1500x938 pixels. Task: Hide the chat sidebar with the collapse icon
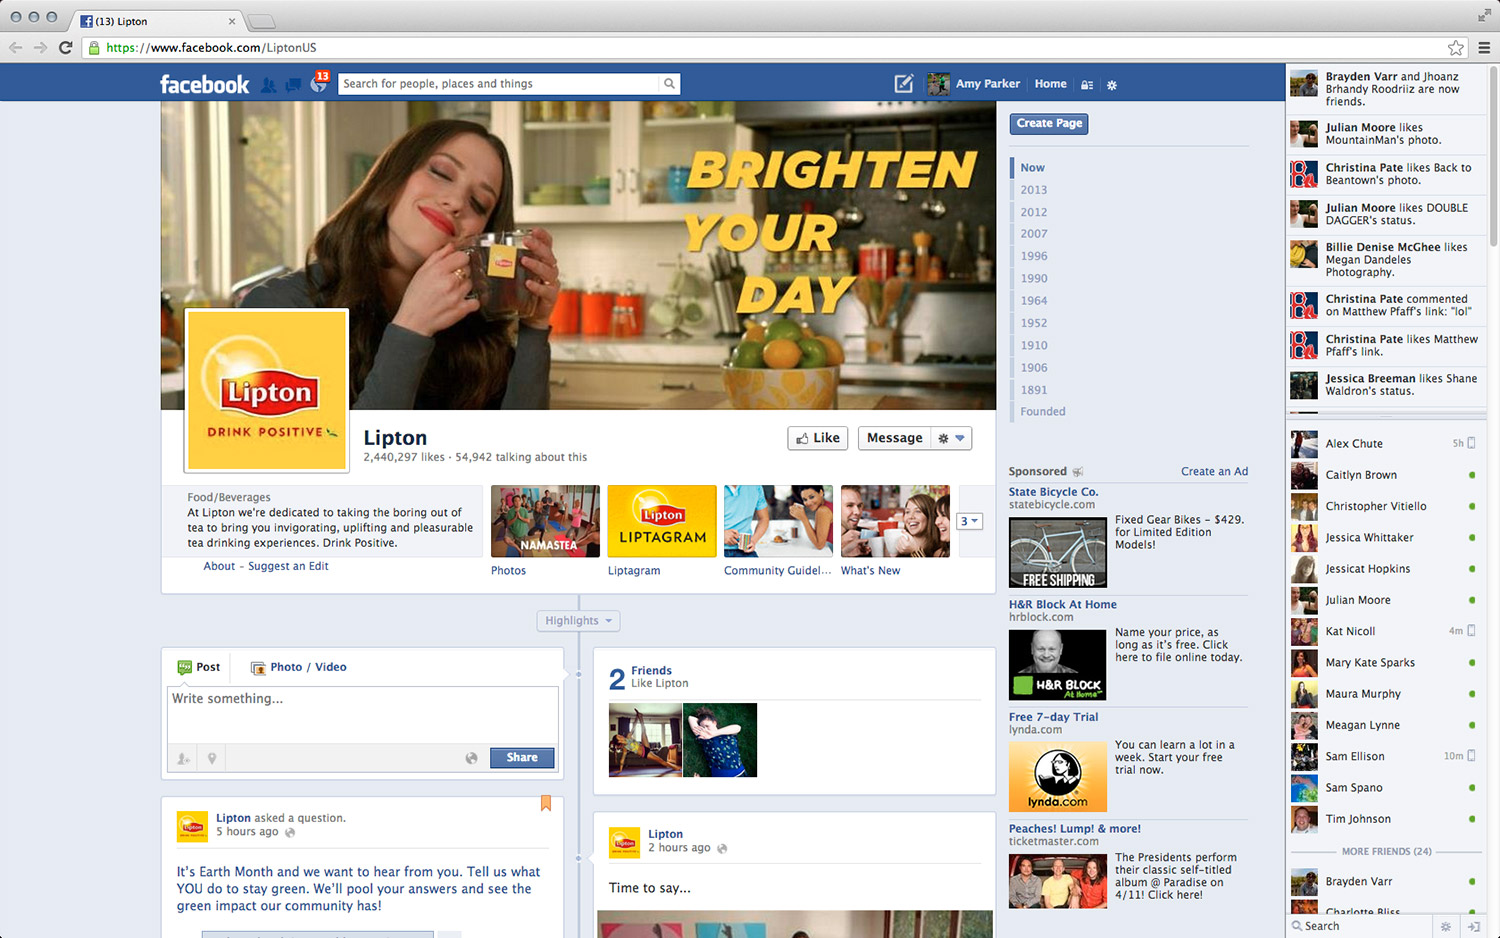pyautogui.click(x=1473, y=926)
